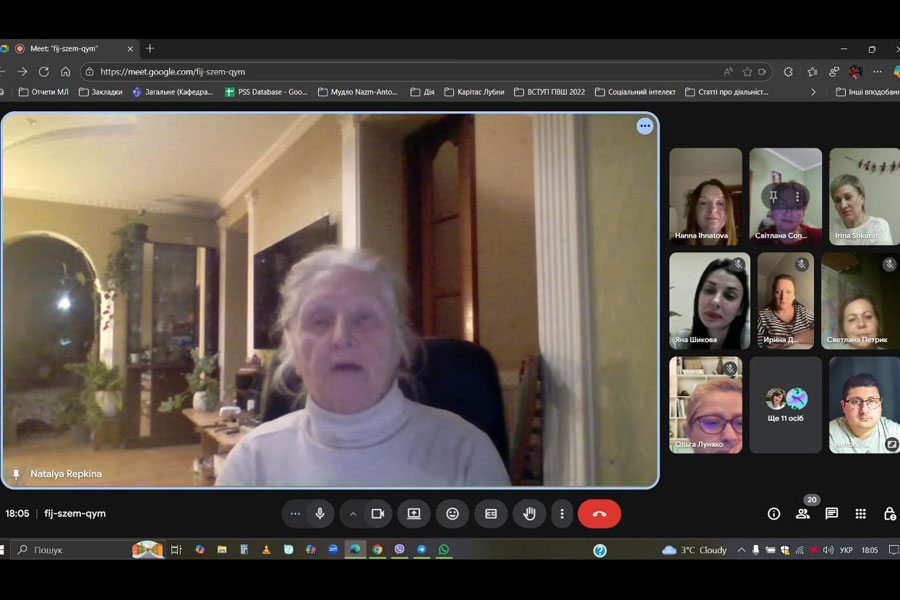Image resolution: width=900 pixels, height=600 pixels.
Task: Go forward in the browser
Action: [22, 72]
